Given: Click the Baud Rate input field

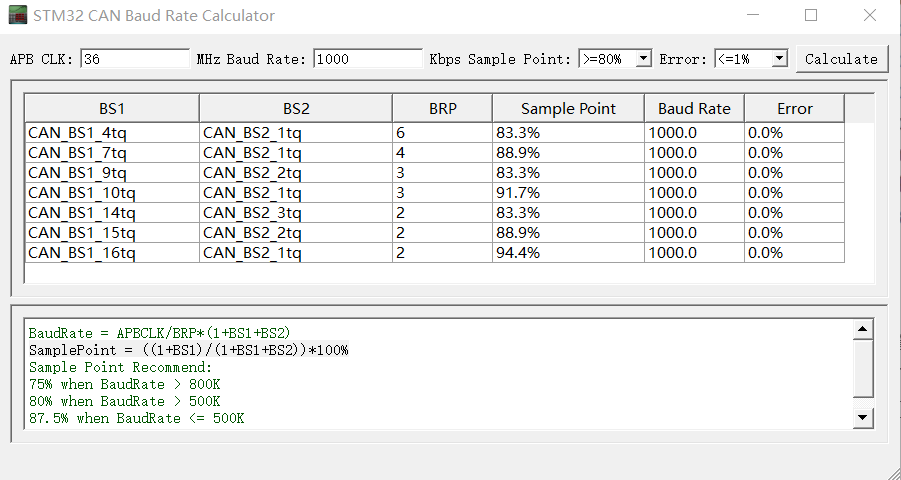Looking at the screenshot, I should pos(368,59).
